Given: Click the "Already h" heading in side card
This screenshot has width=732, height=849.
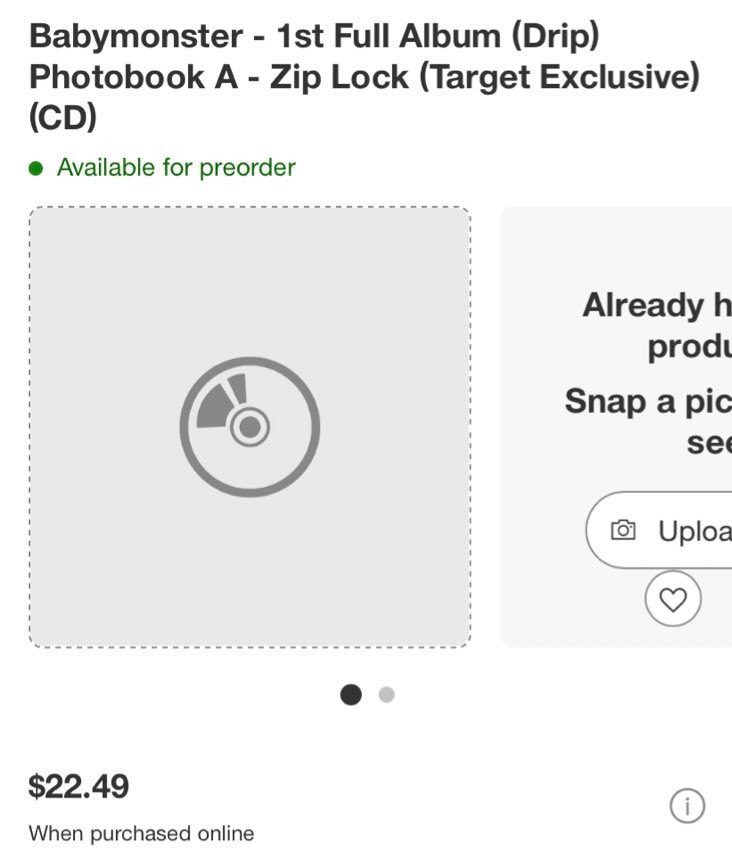Looking at the screenshot, I should coord(657,305).
